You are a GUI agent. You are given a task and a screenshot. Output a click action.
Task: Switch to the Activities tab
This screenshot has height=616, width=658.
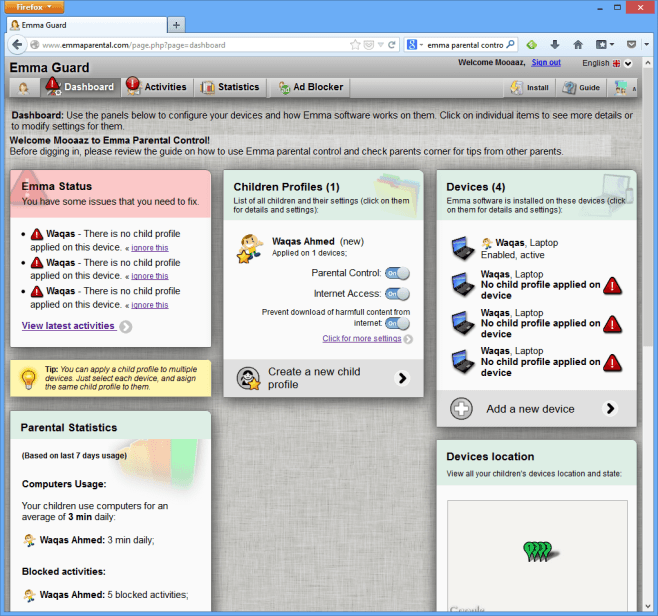click(157, 87)
